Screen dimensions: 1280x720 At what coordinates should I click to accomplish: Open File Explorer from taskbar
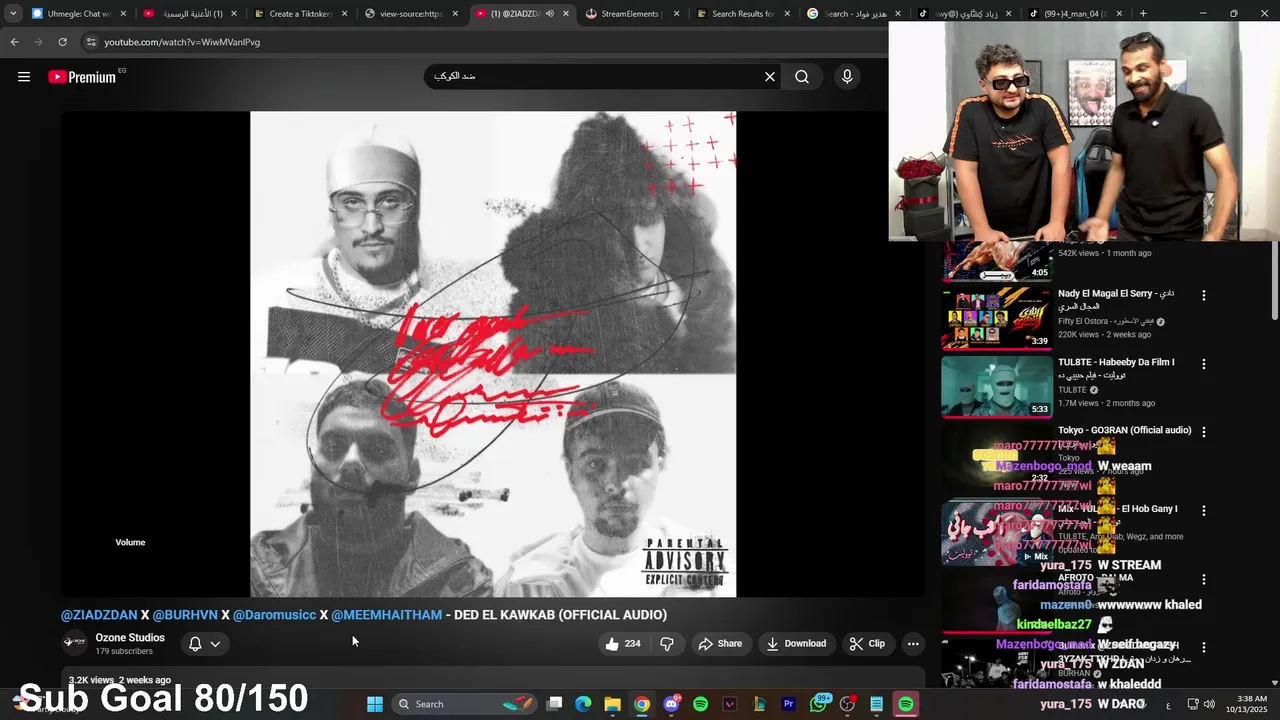[x=612, y=704]
